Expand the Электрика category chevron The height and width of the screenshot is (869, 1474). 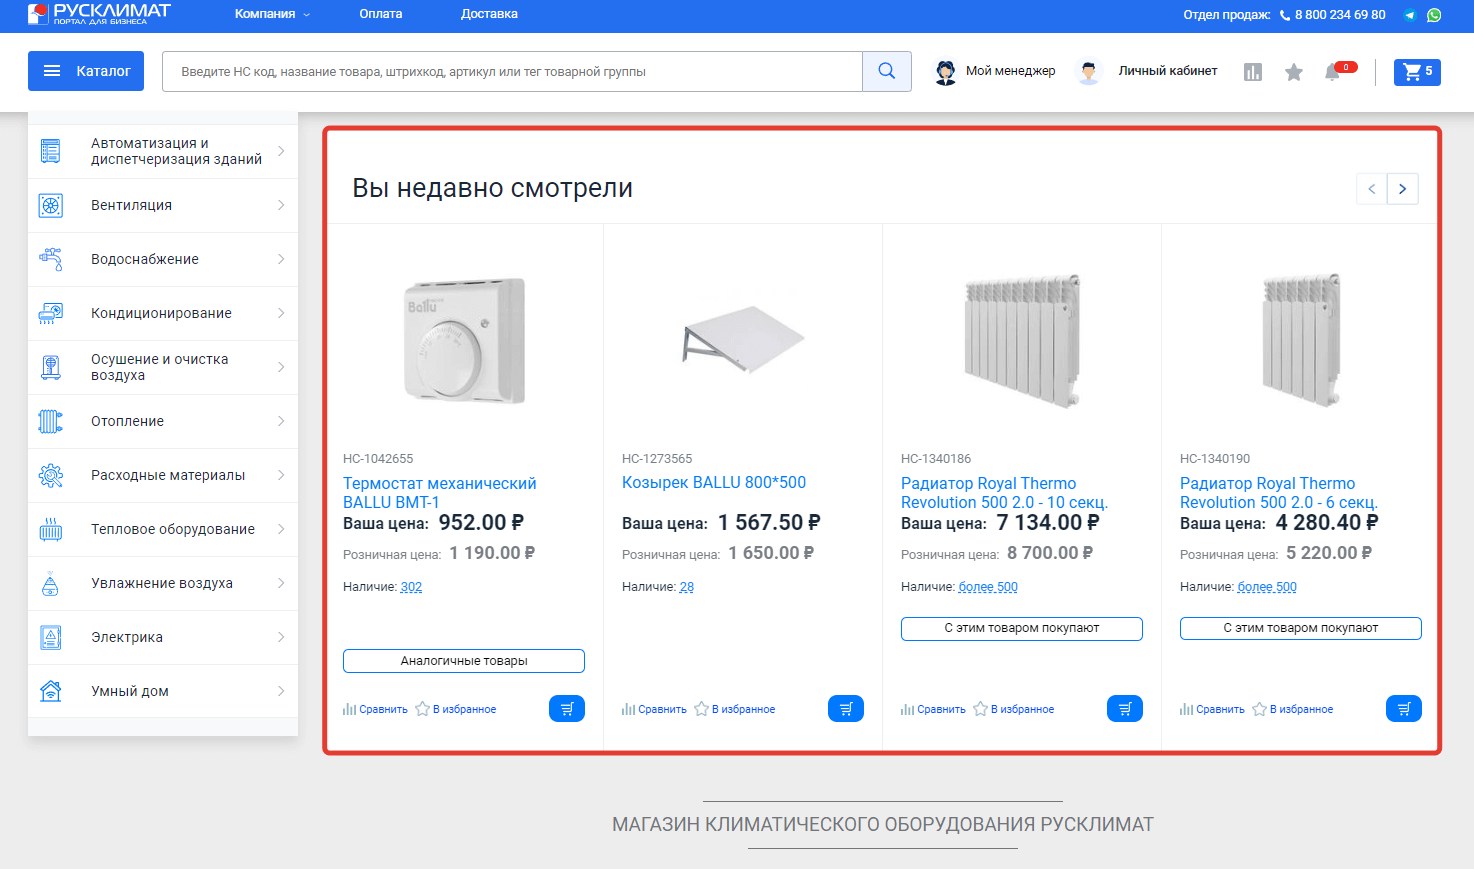click(281, 637)
